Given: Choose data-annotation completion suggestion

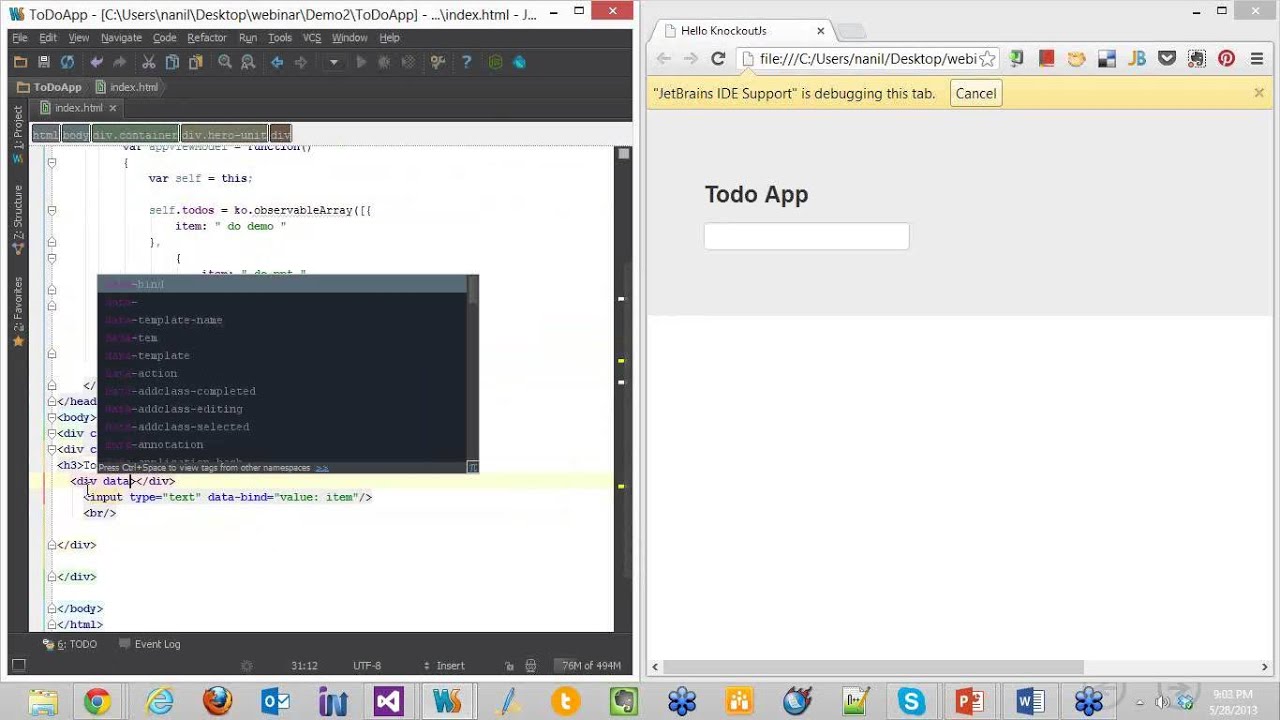Looking at the screenshot, I should [x=282, y=445].
